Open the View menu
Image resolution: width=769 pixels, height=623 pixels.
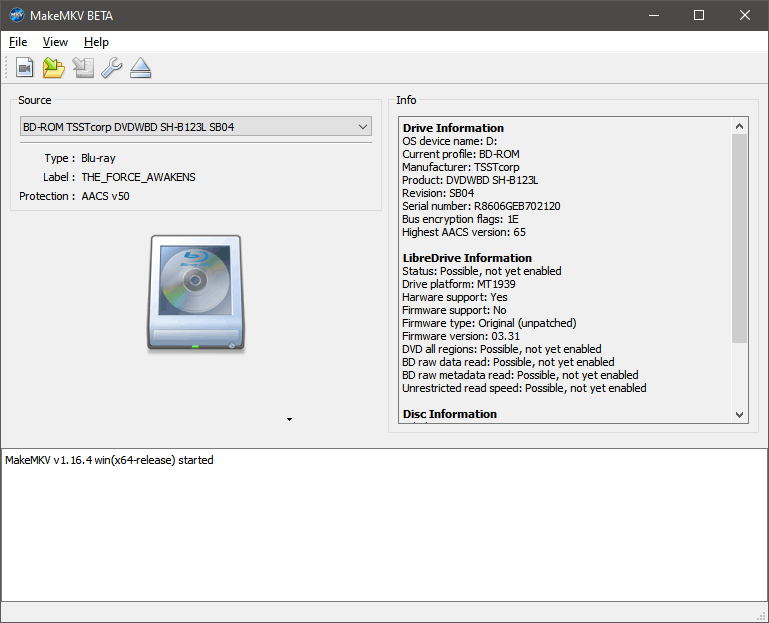tap(55, 42)
